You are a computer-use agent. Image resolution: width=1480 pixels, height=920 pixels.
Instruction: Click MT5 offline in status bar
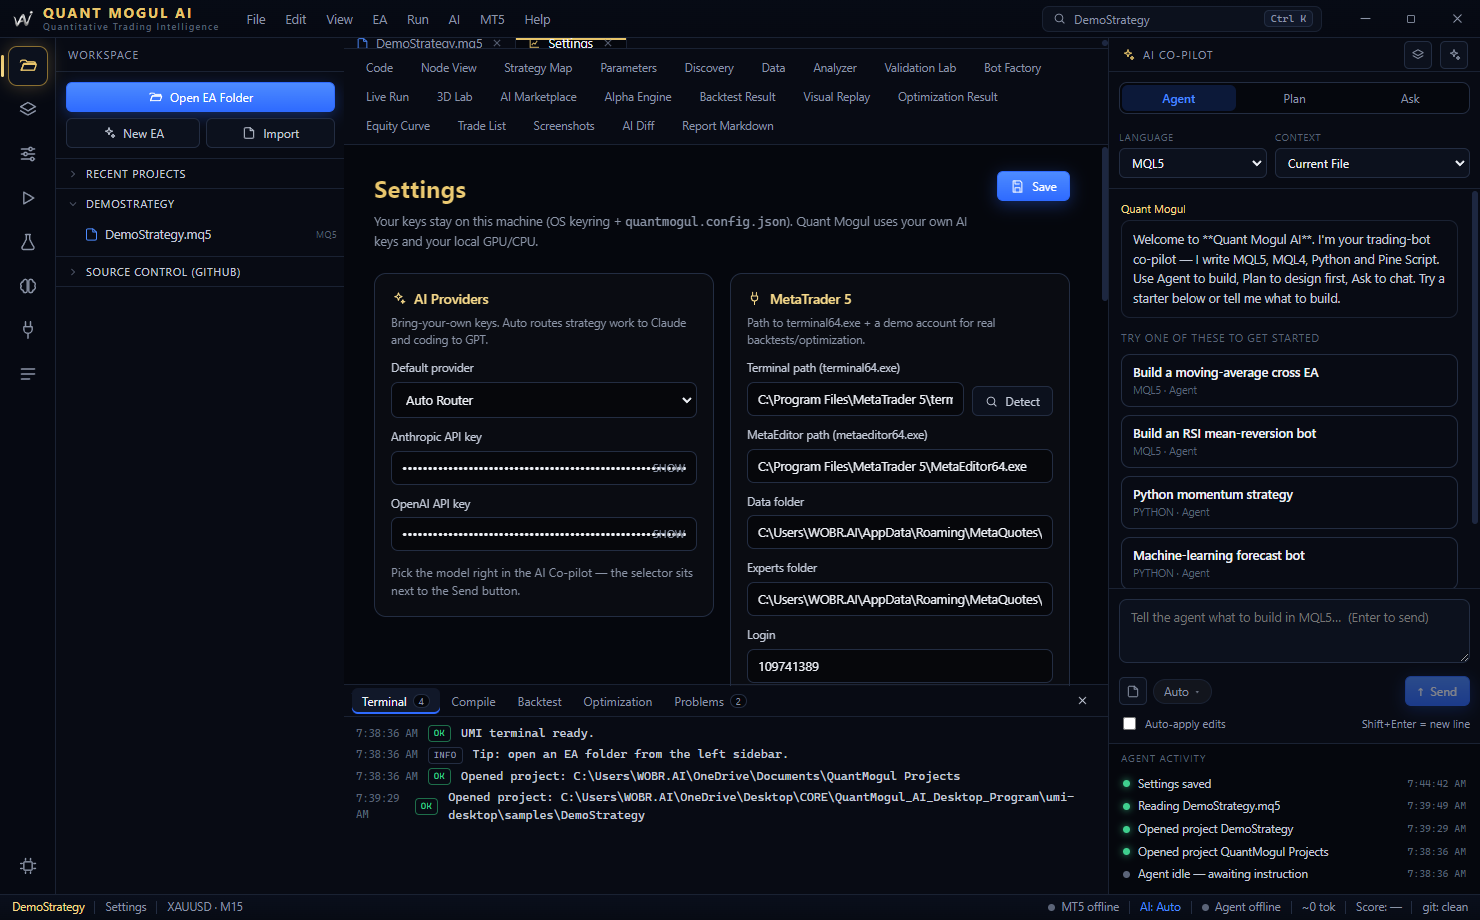[x=1083, y=907]
